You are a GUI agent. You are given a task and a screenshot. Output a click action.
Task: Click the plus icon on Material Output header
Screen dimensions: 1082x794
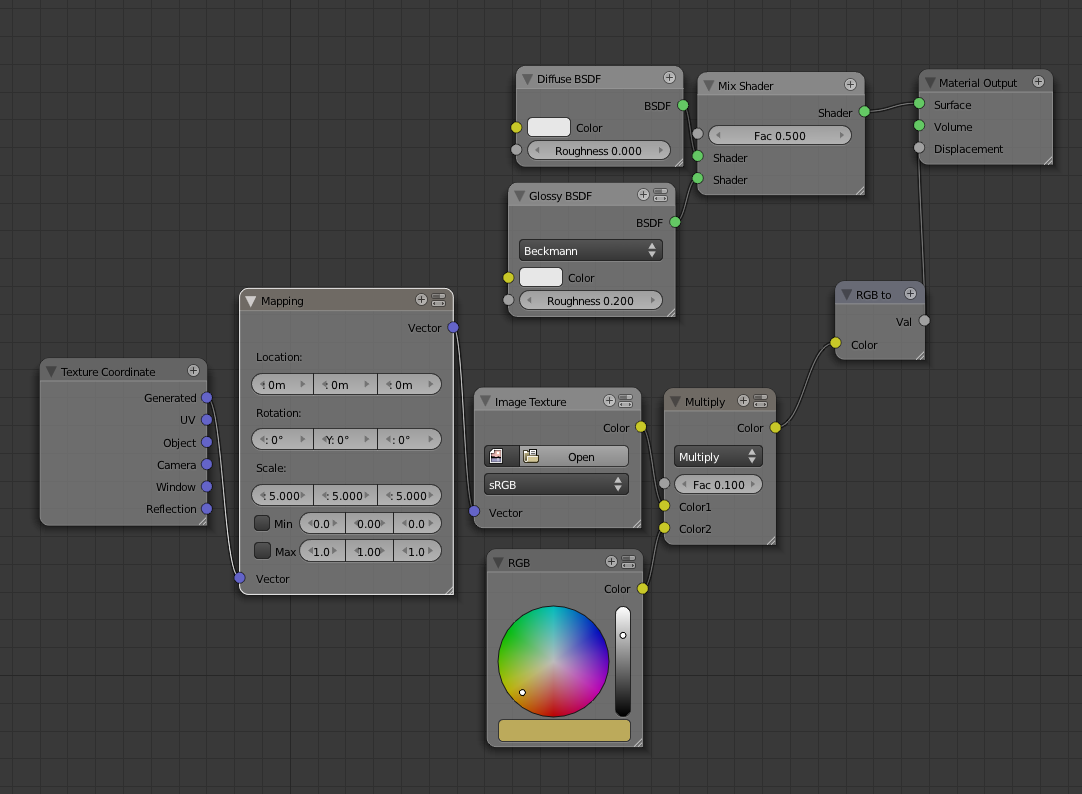point(1038,82)
